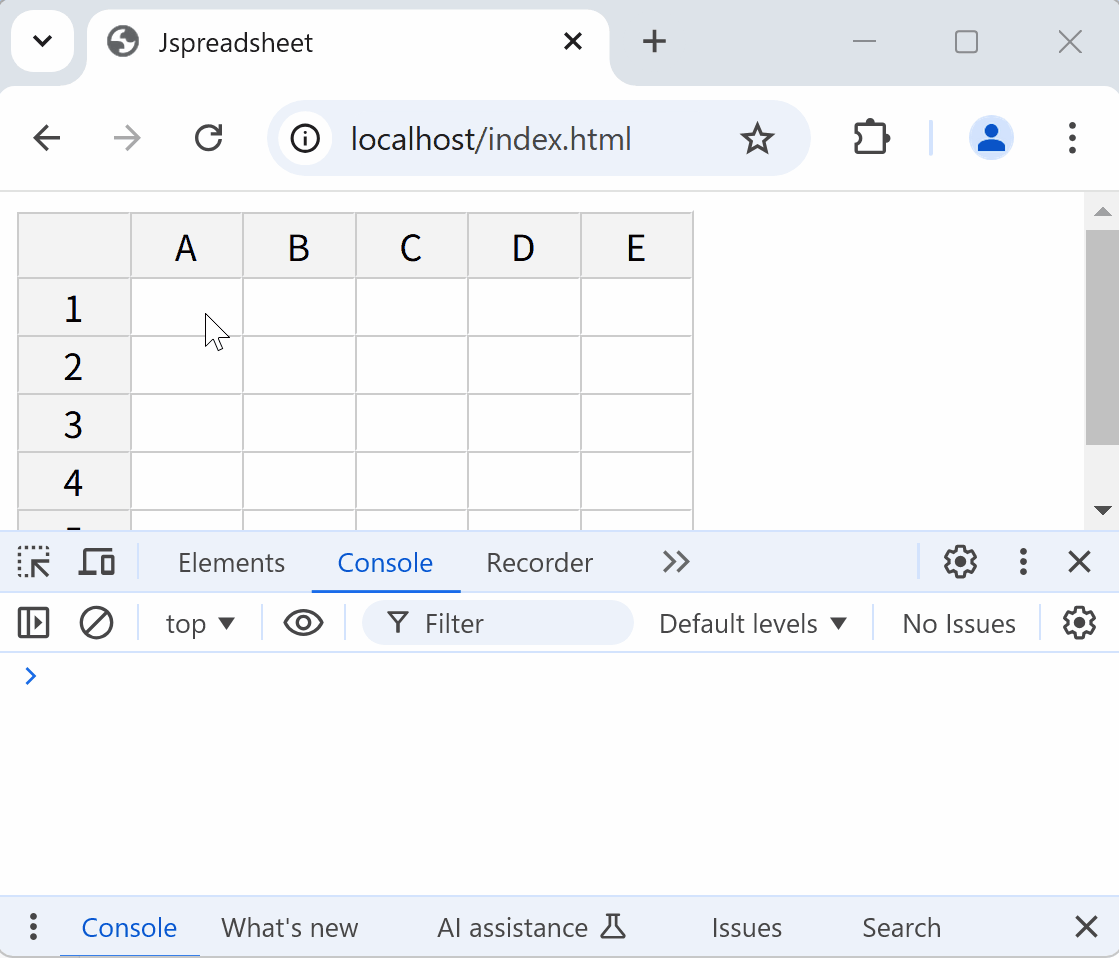Screen dimensions: 1119x958
Task: Open the drawer sidebar panel icon
Action: (33, 623)
